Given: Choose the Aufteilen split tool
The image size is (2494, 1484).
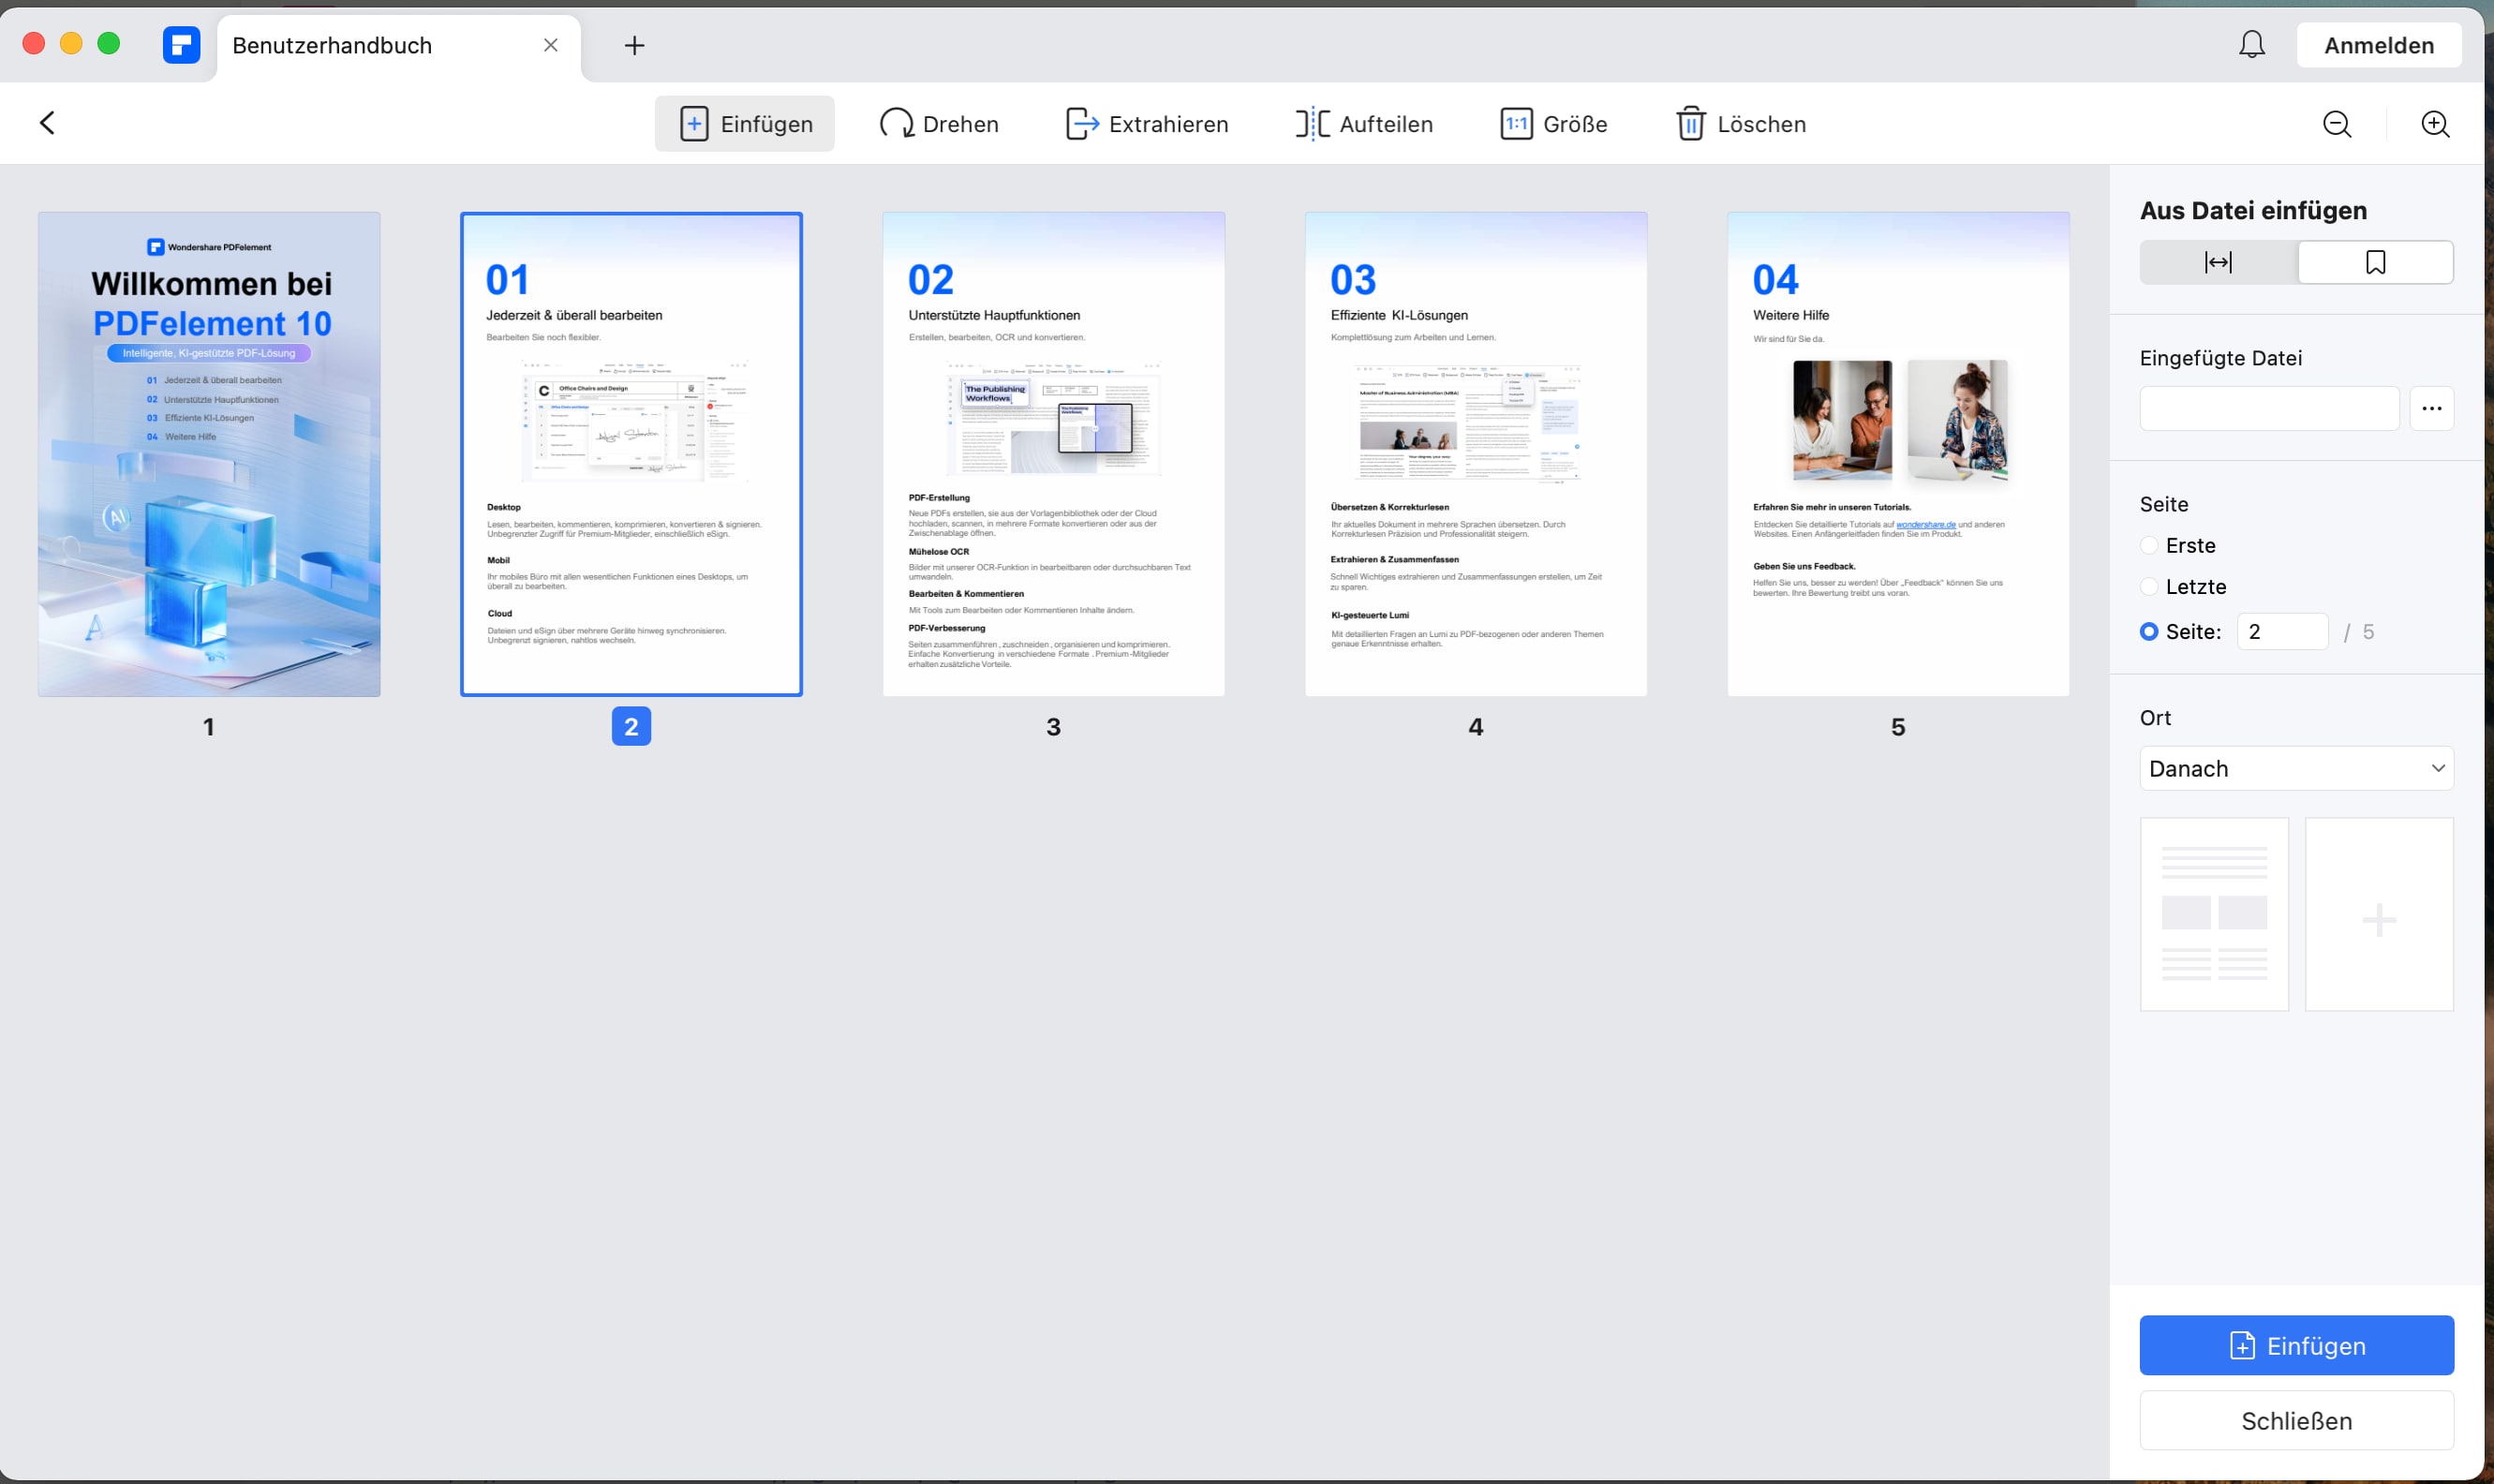Looking at the screenshot, I should click(1365, 124).
